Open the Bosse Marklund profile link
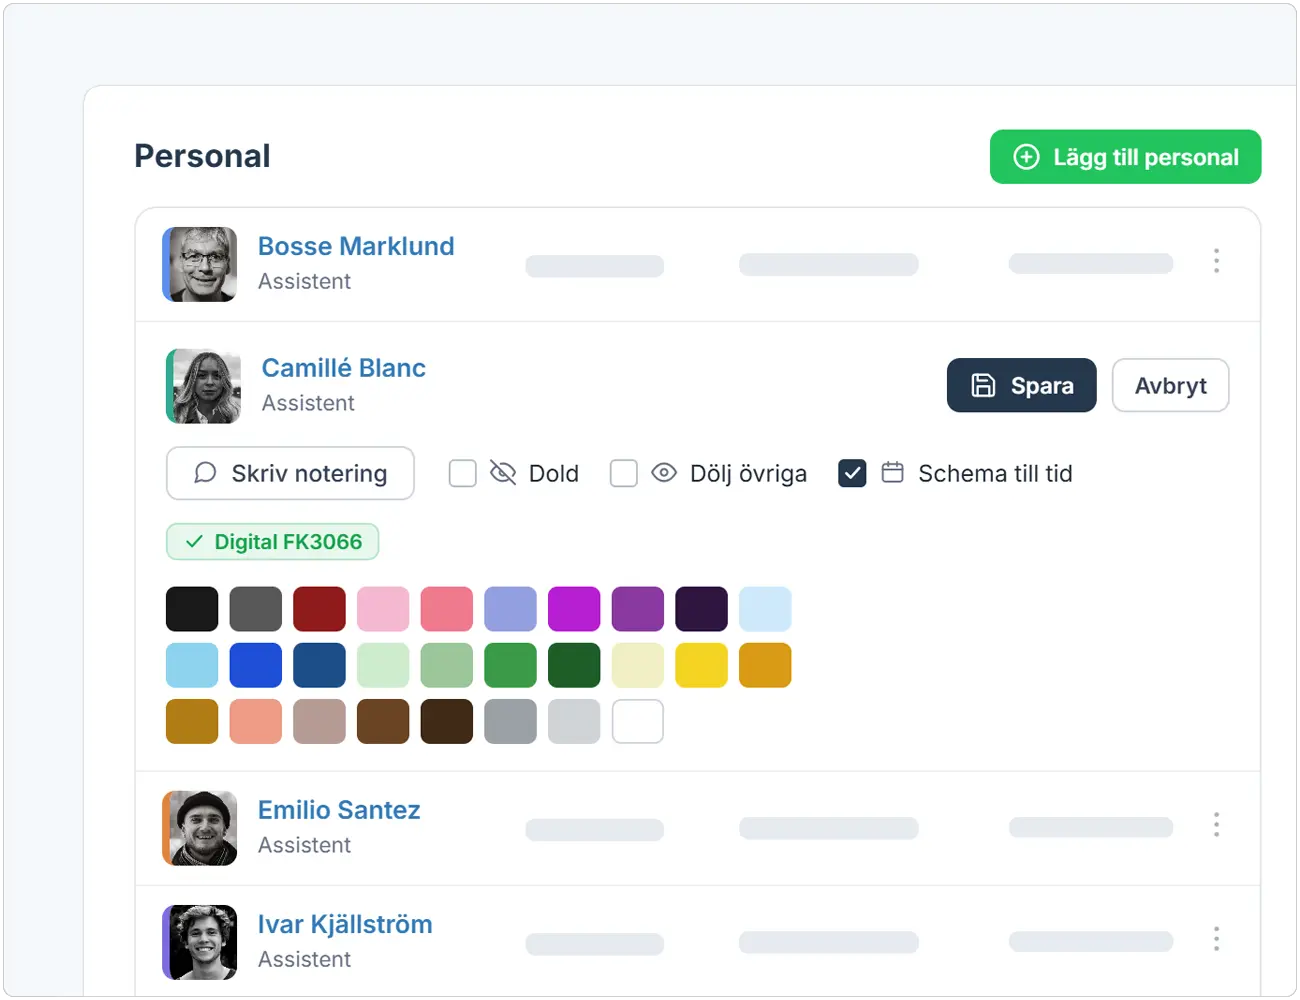The image size is (1300, 1000). 356,246
